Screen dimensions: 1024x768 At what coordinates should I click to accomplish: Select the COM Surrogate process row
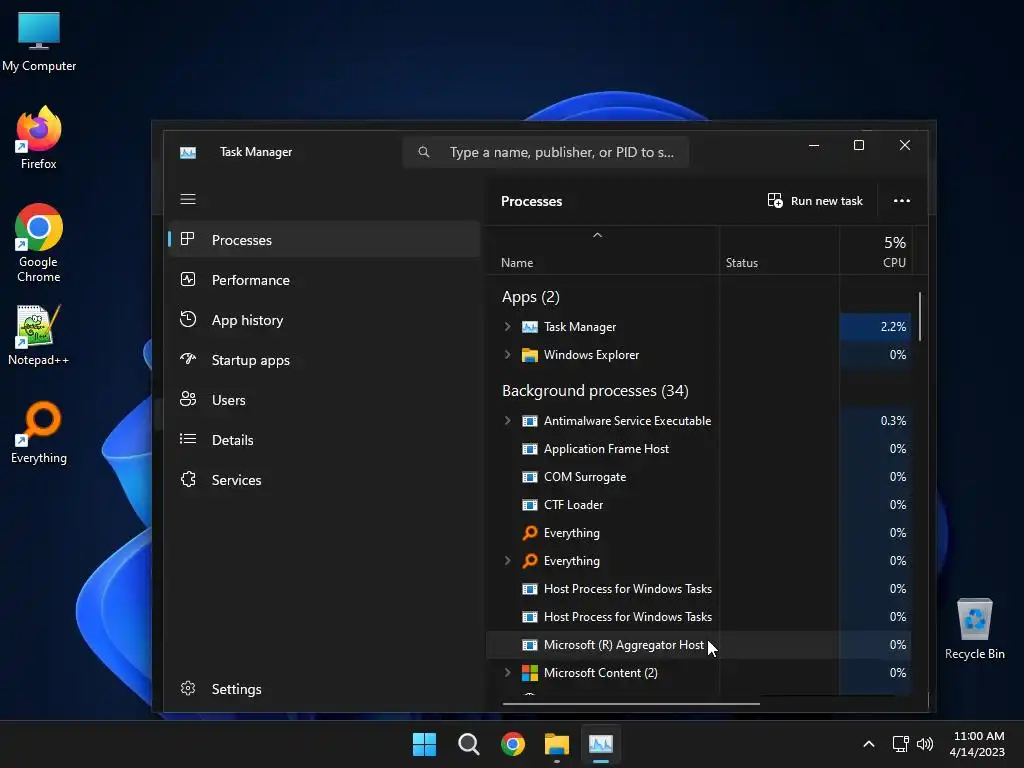[x=699, y=477]
